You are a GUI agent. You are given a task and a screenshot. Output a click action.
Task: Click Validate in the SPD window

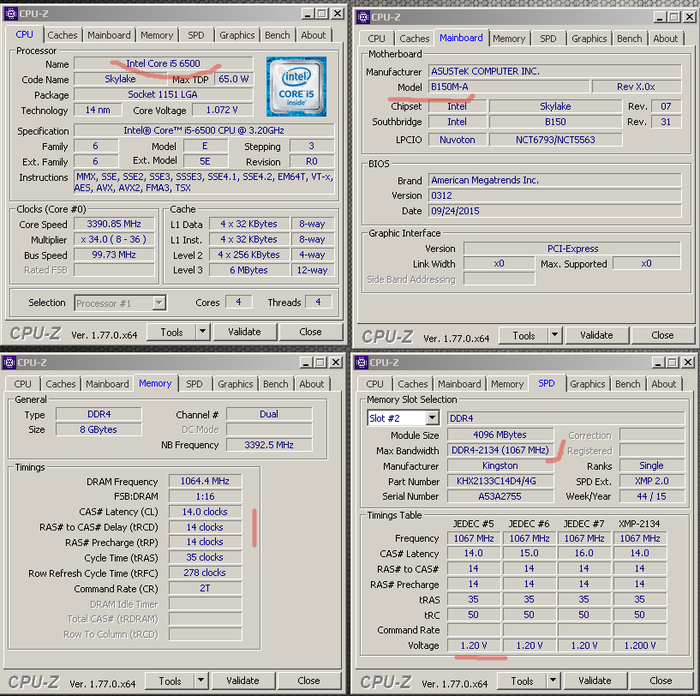click(595, 681)
